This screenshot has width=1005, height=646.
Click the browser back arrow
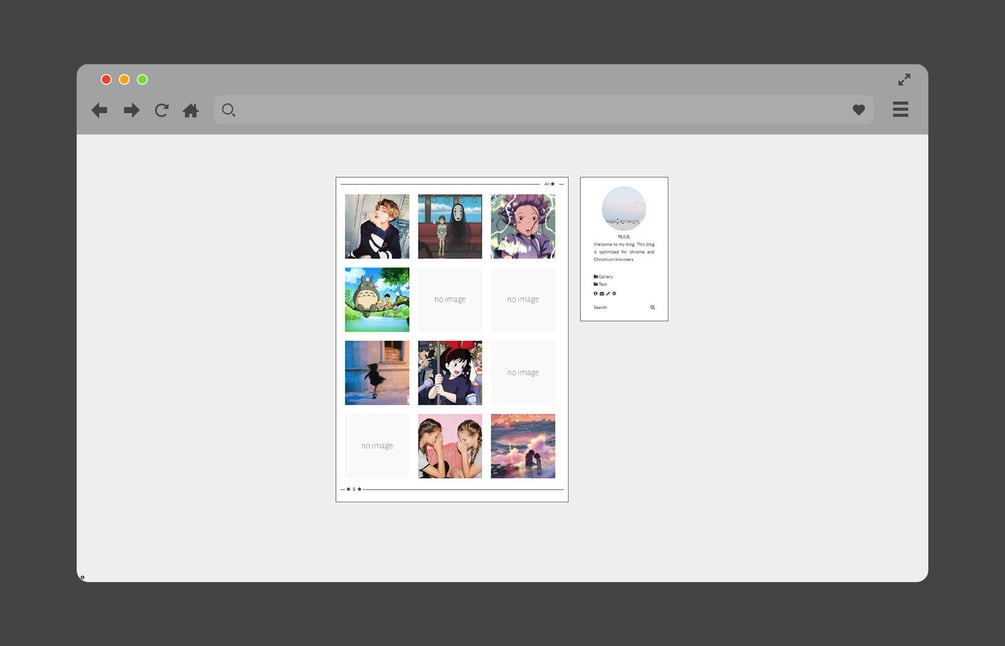pyautogui.click(x=99, y=110)
